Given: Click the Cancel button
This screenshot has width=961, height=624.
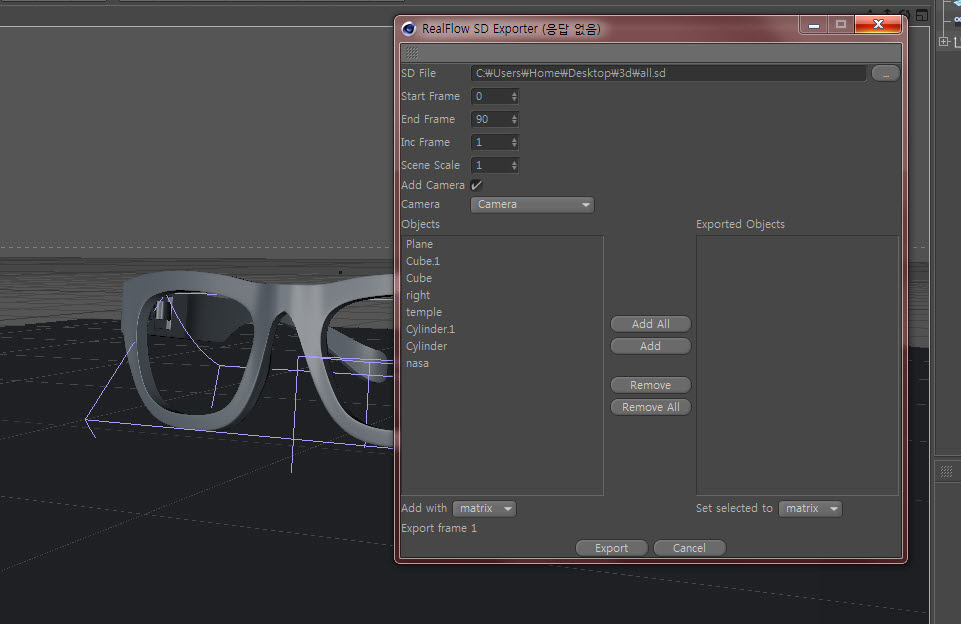Looking at the screenshot, I should tap(689, 548).
